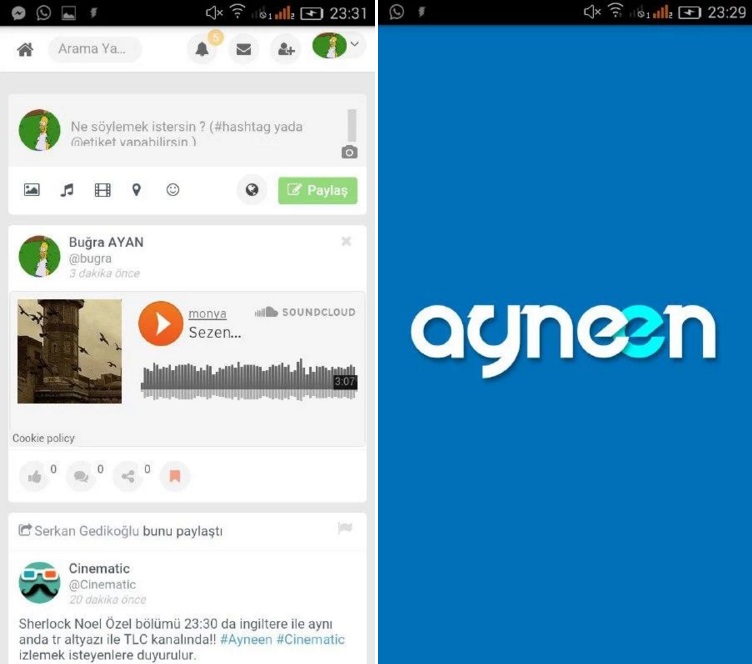Tap the 'Sezen...' track title
The image size is (752, 664).
[x=215, y=332]
